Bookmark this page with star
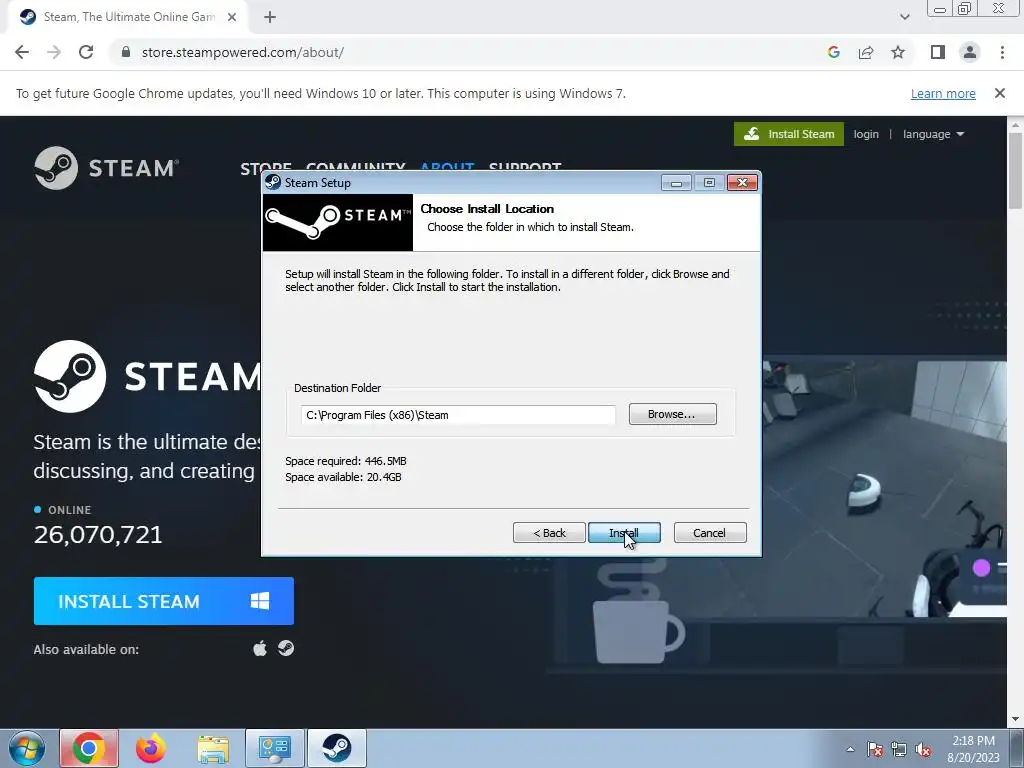The height and width of the screenshot is (768, 1024). (x=898, y=52)
